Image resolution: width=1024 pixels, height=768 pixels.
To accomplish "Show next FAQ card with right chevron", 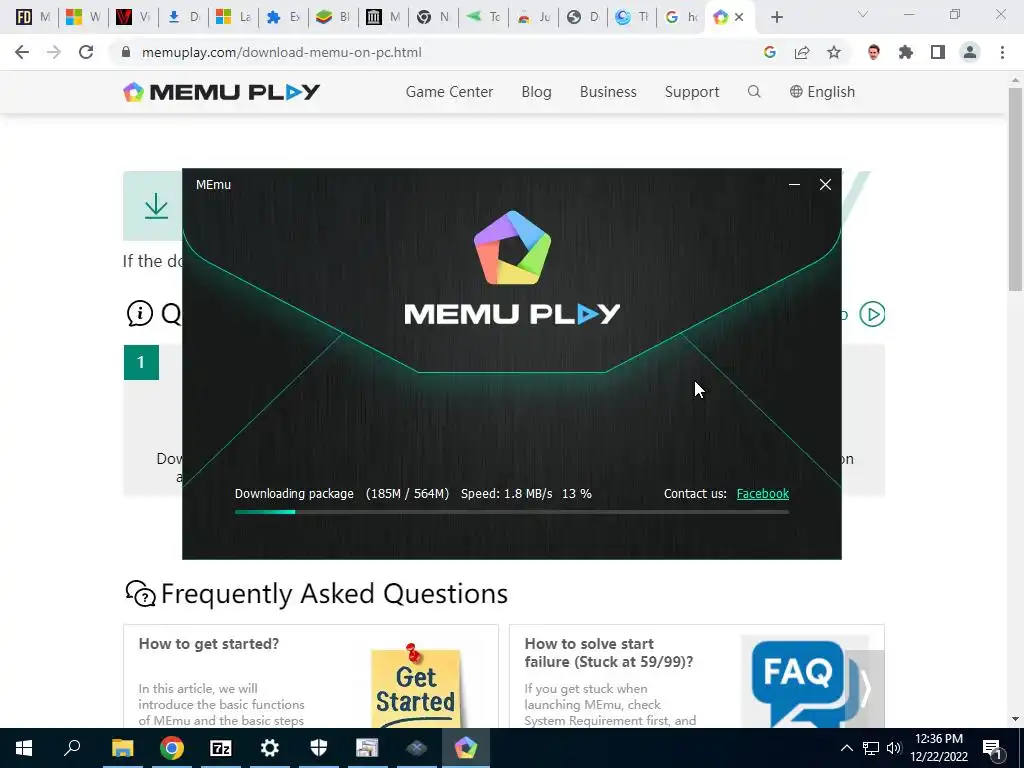I will (865, 687).
